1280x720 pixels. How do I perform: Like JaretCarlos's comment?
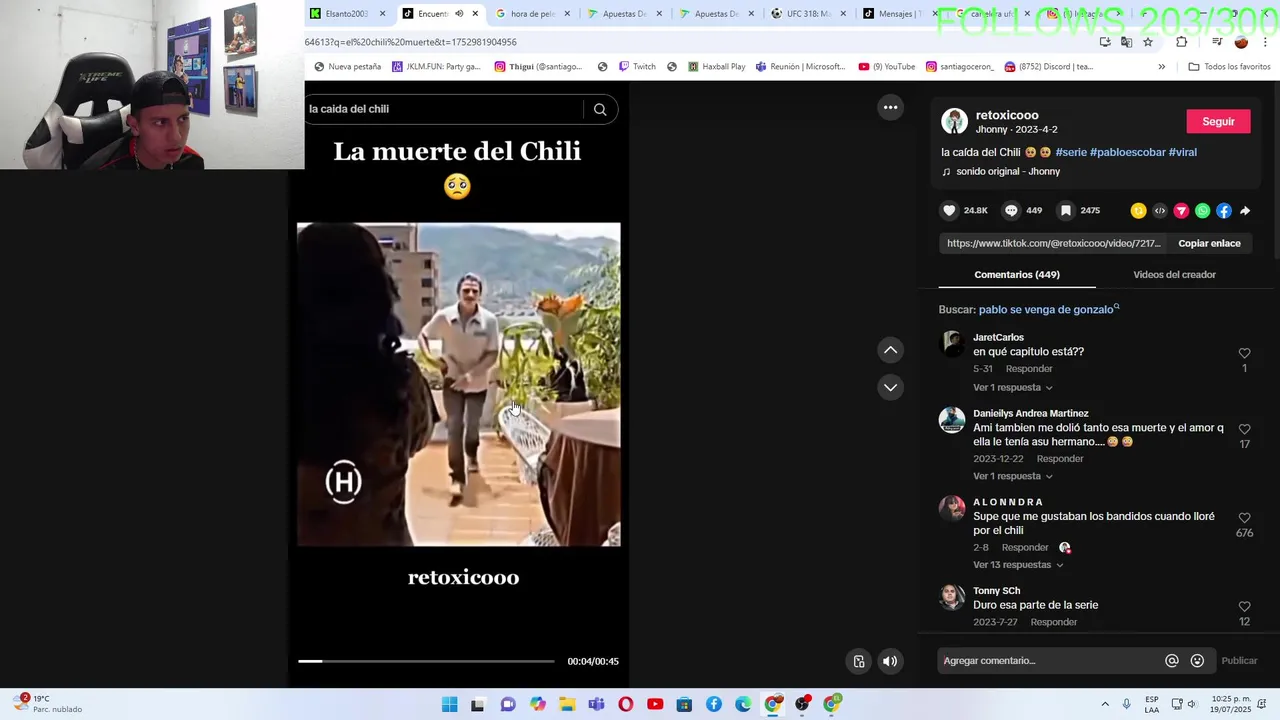1244,353
